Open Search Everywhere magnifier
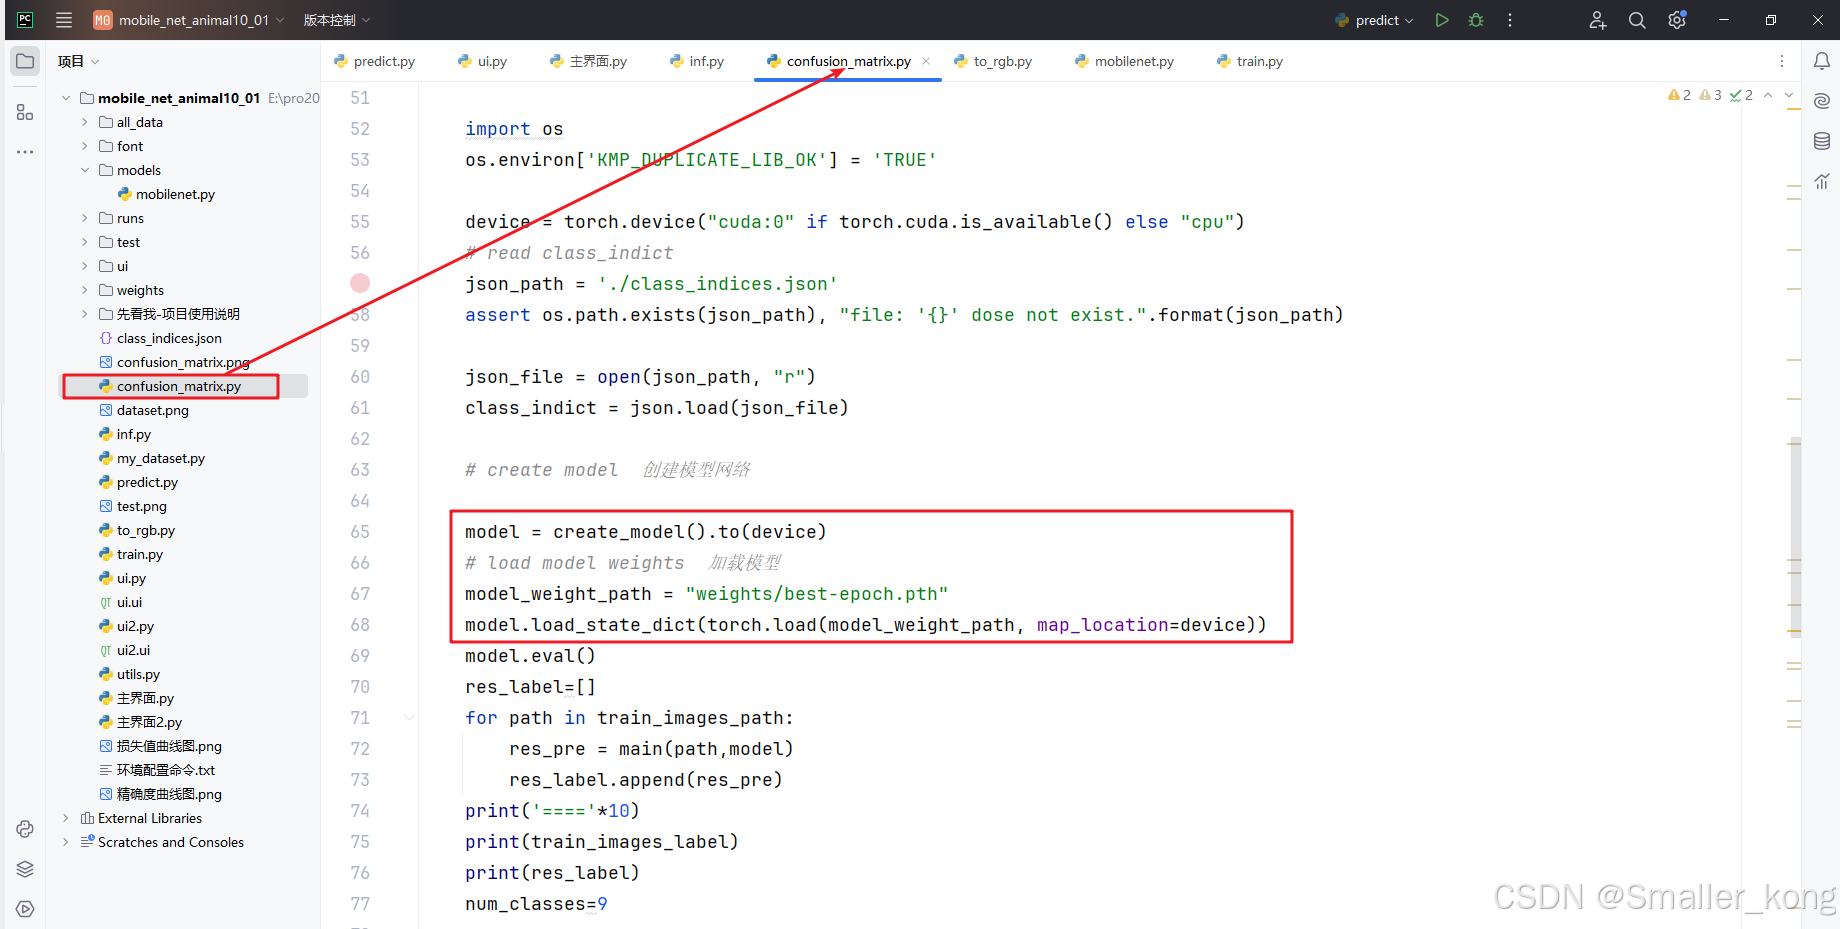 1637,20
